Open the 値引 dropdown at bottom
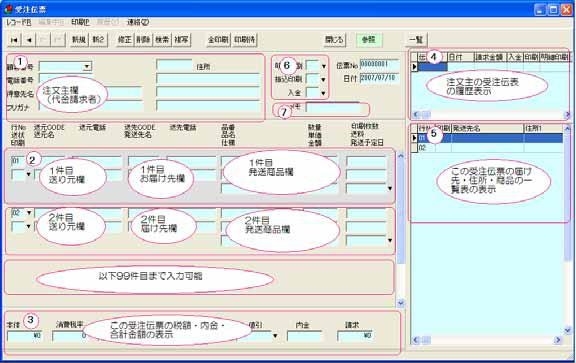576x363 pixels. (275, 336)
